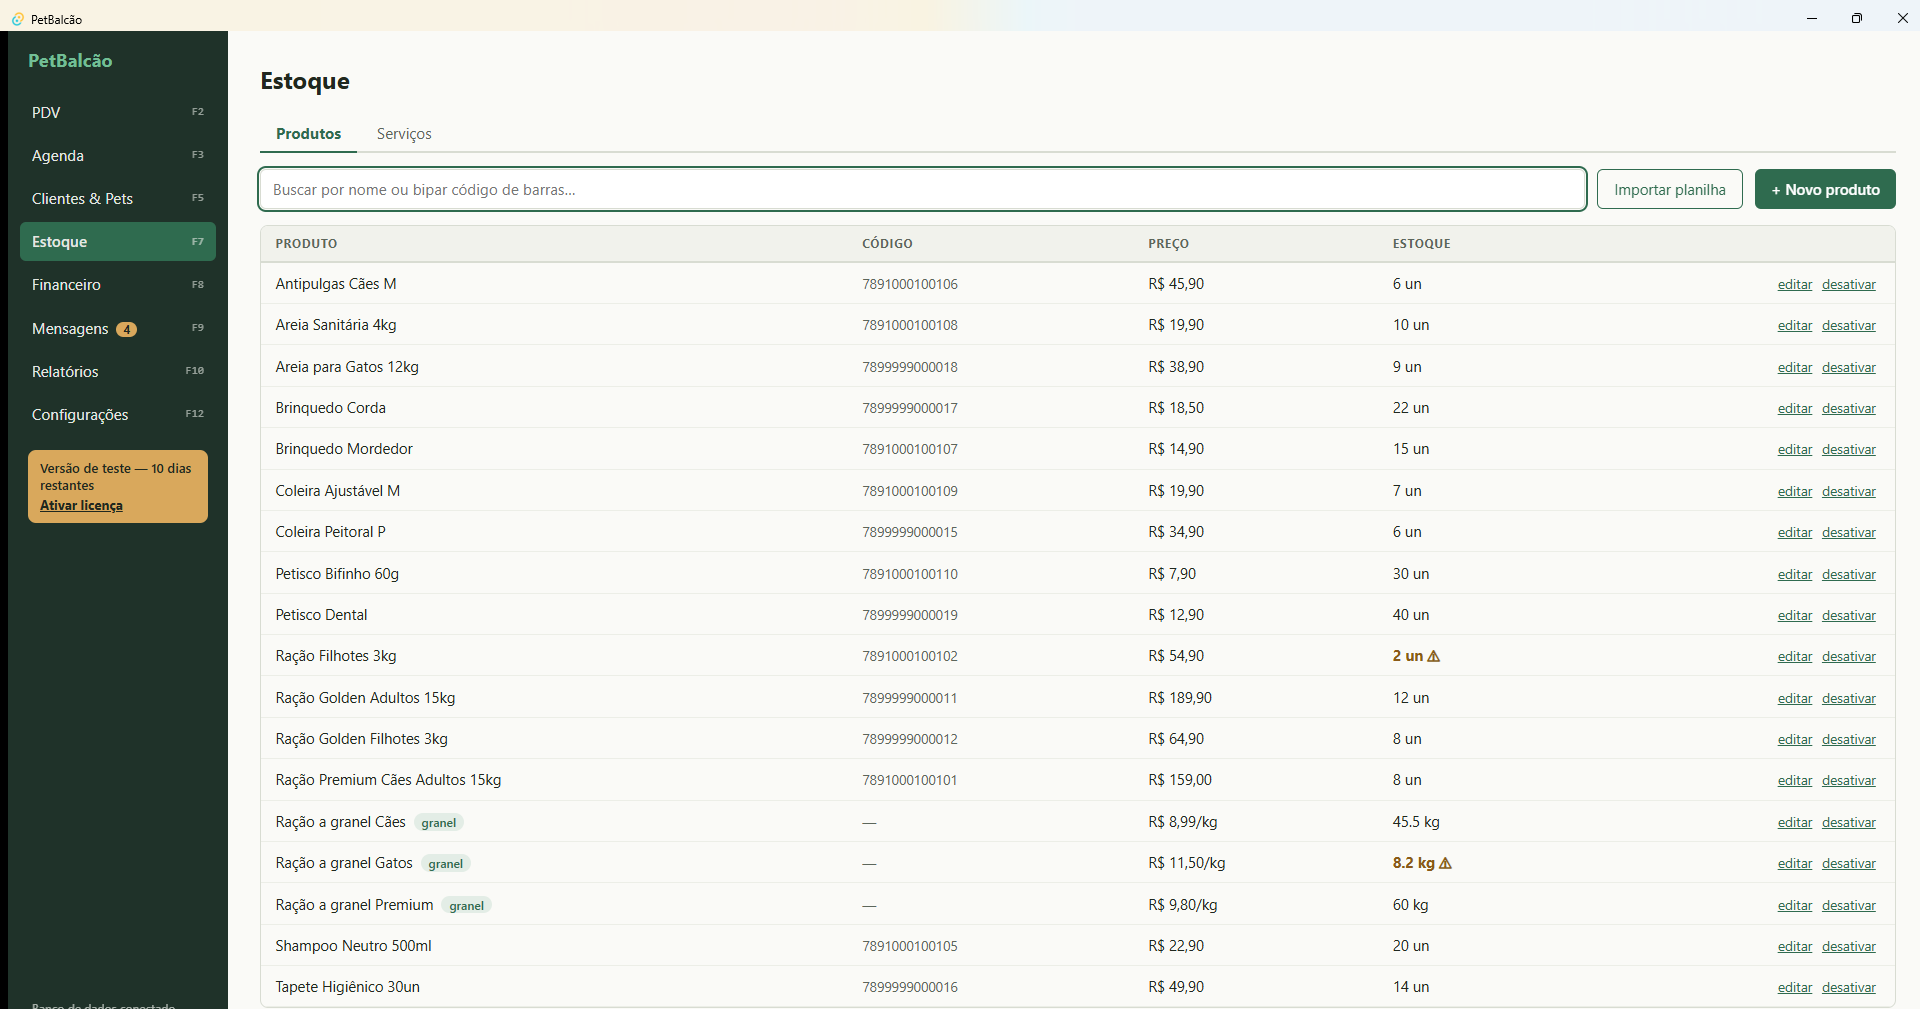Open Configurações in the sidebar
This screenshot has width=1920, height=1009.
pos(118,414)
